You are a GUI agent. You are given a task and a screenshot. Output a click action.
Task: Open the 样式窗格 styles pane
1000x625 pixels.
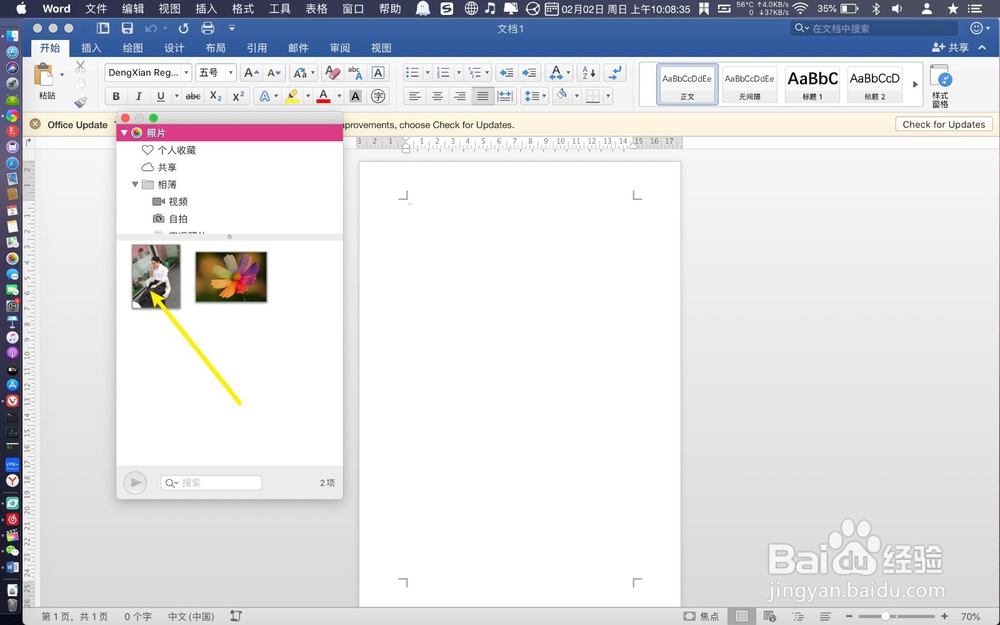[x=941, y=85]
